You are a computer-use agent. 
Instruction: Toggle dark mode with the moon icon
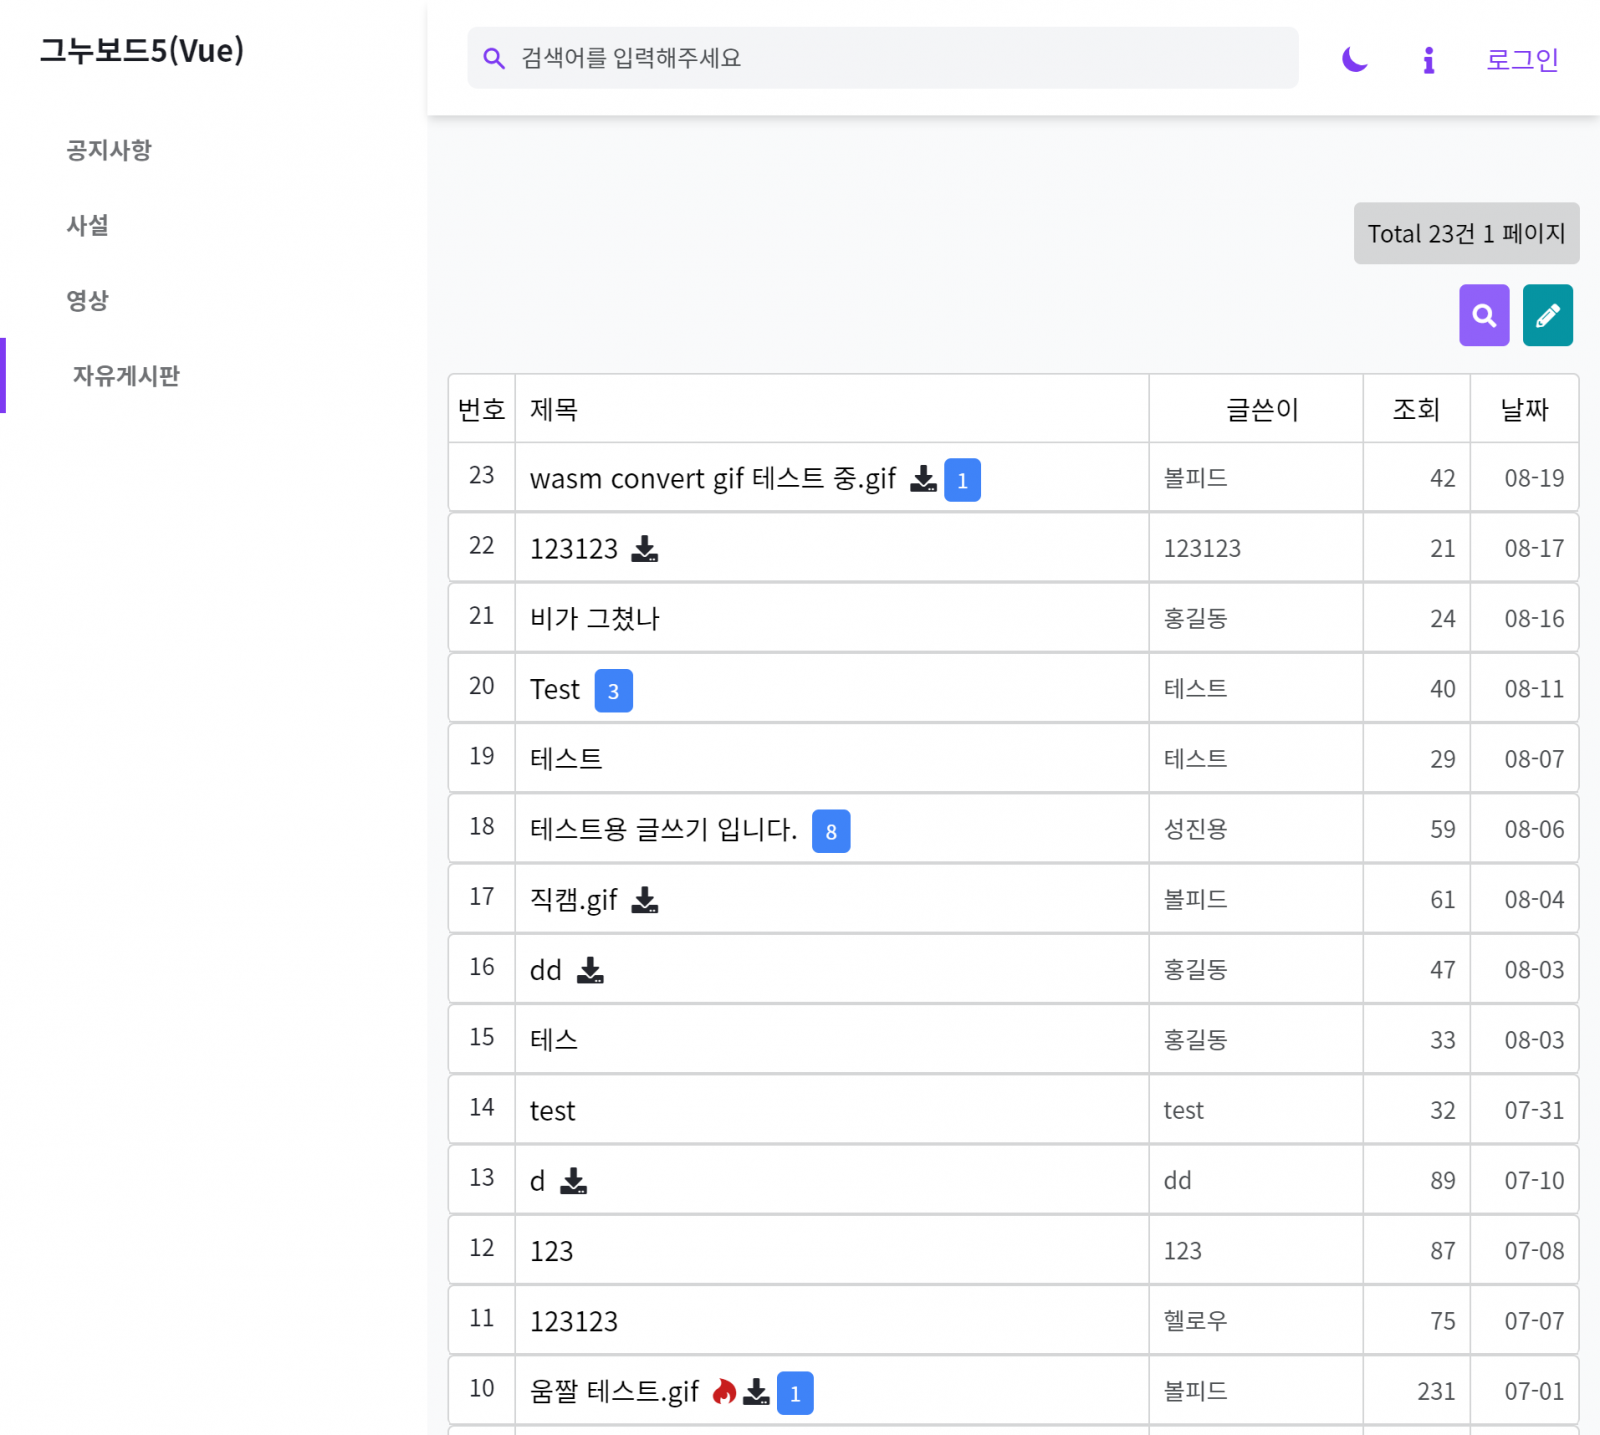1354,60
